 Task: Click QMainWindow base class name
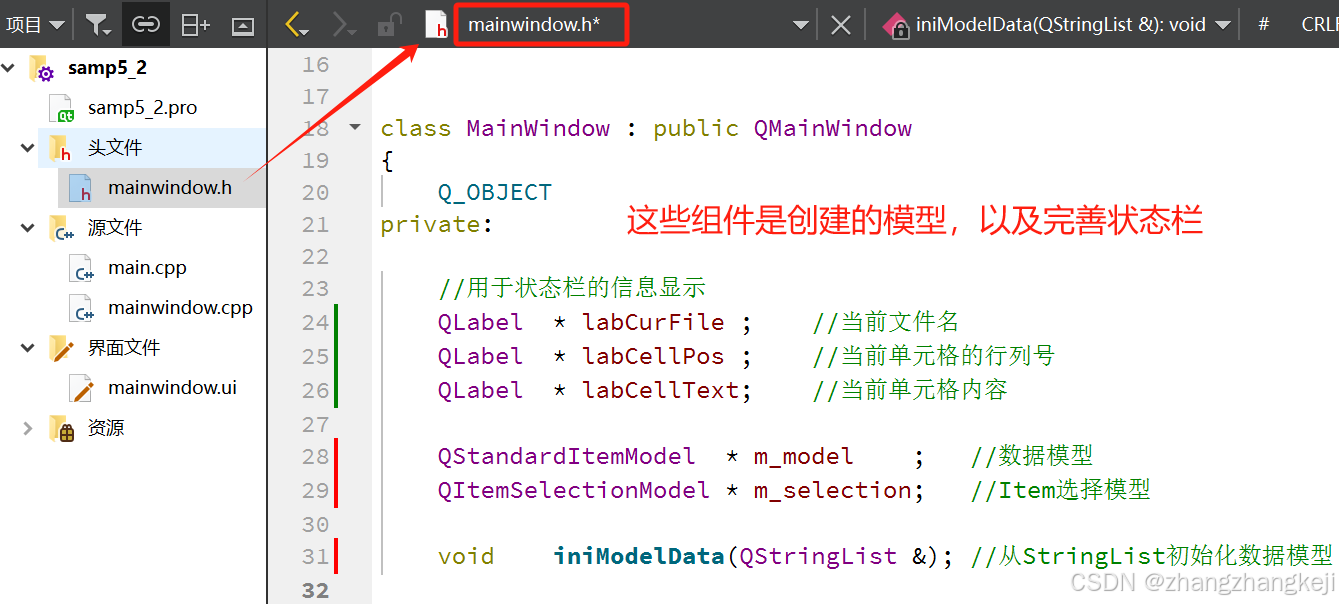point(832,128)
